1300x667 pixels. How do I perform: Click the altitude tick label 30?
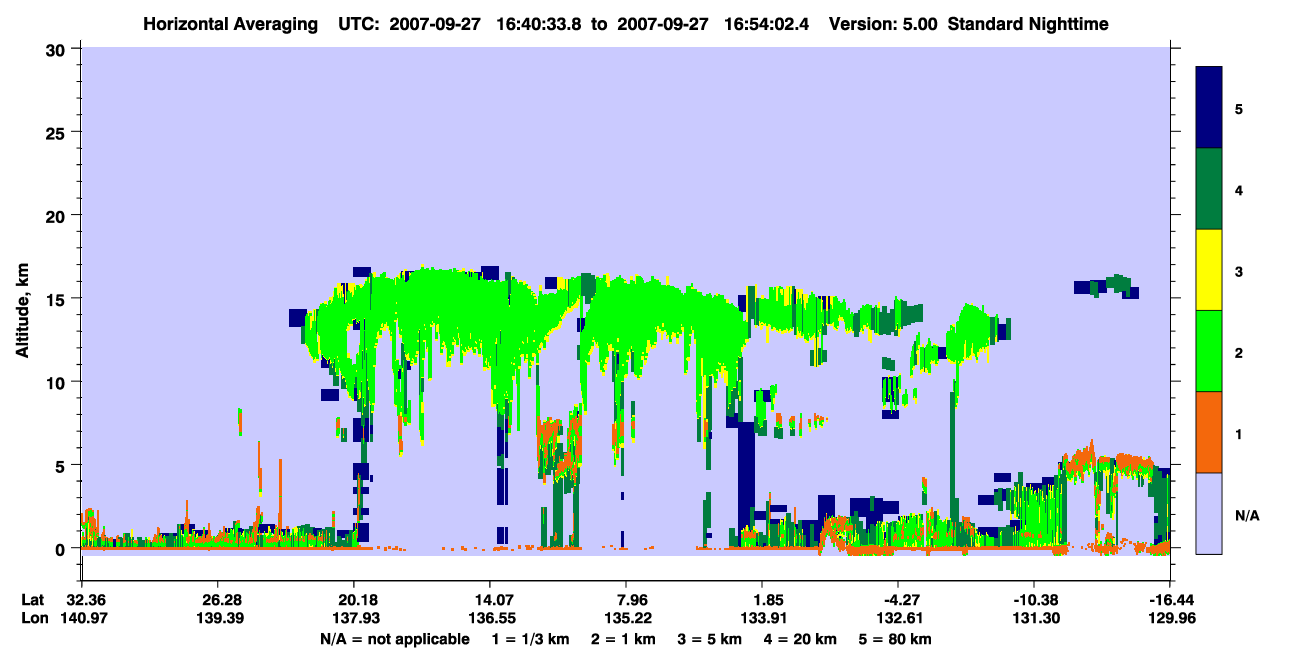(x=58, y=49)
